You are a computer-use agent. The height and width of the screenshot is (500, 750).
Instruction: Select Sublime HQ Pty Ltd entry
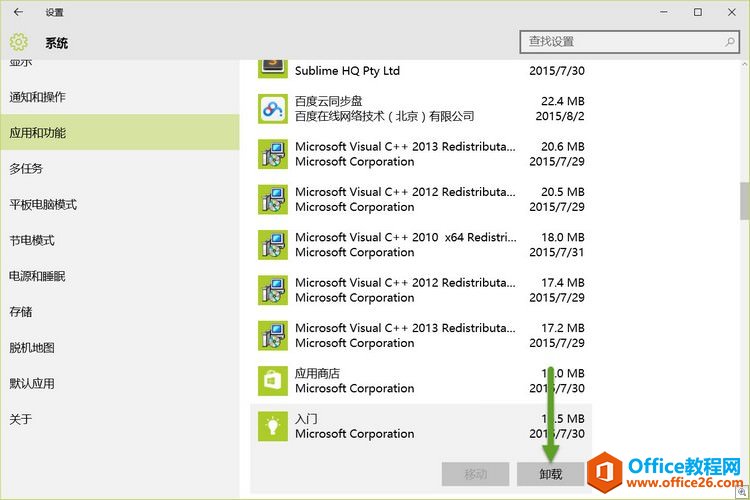(x=421, y=69)
